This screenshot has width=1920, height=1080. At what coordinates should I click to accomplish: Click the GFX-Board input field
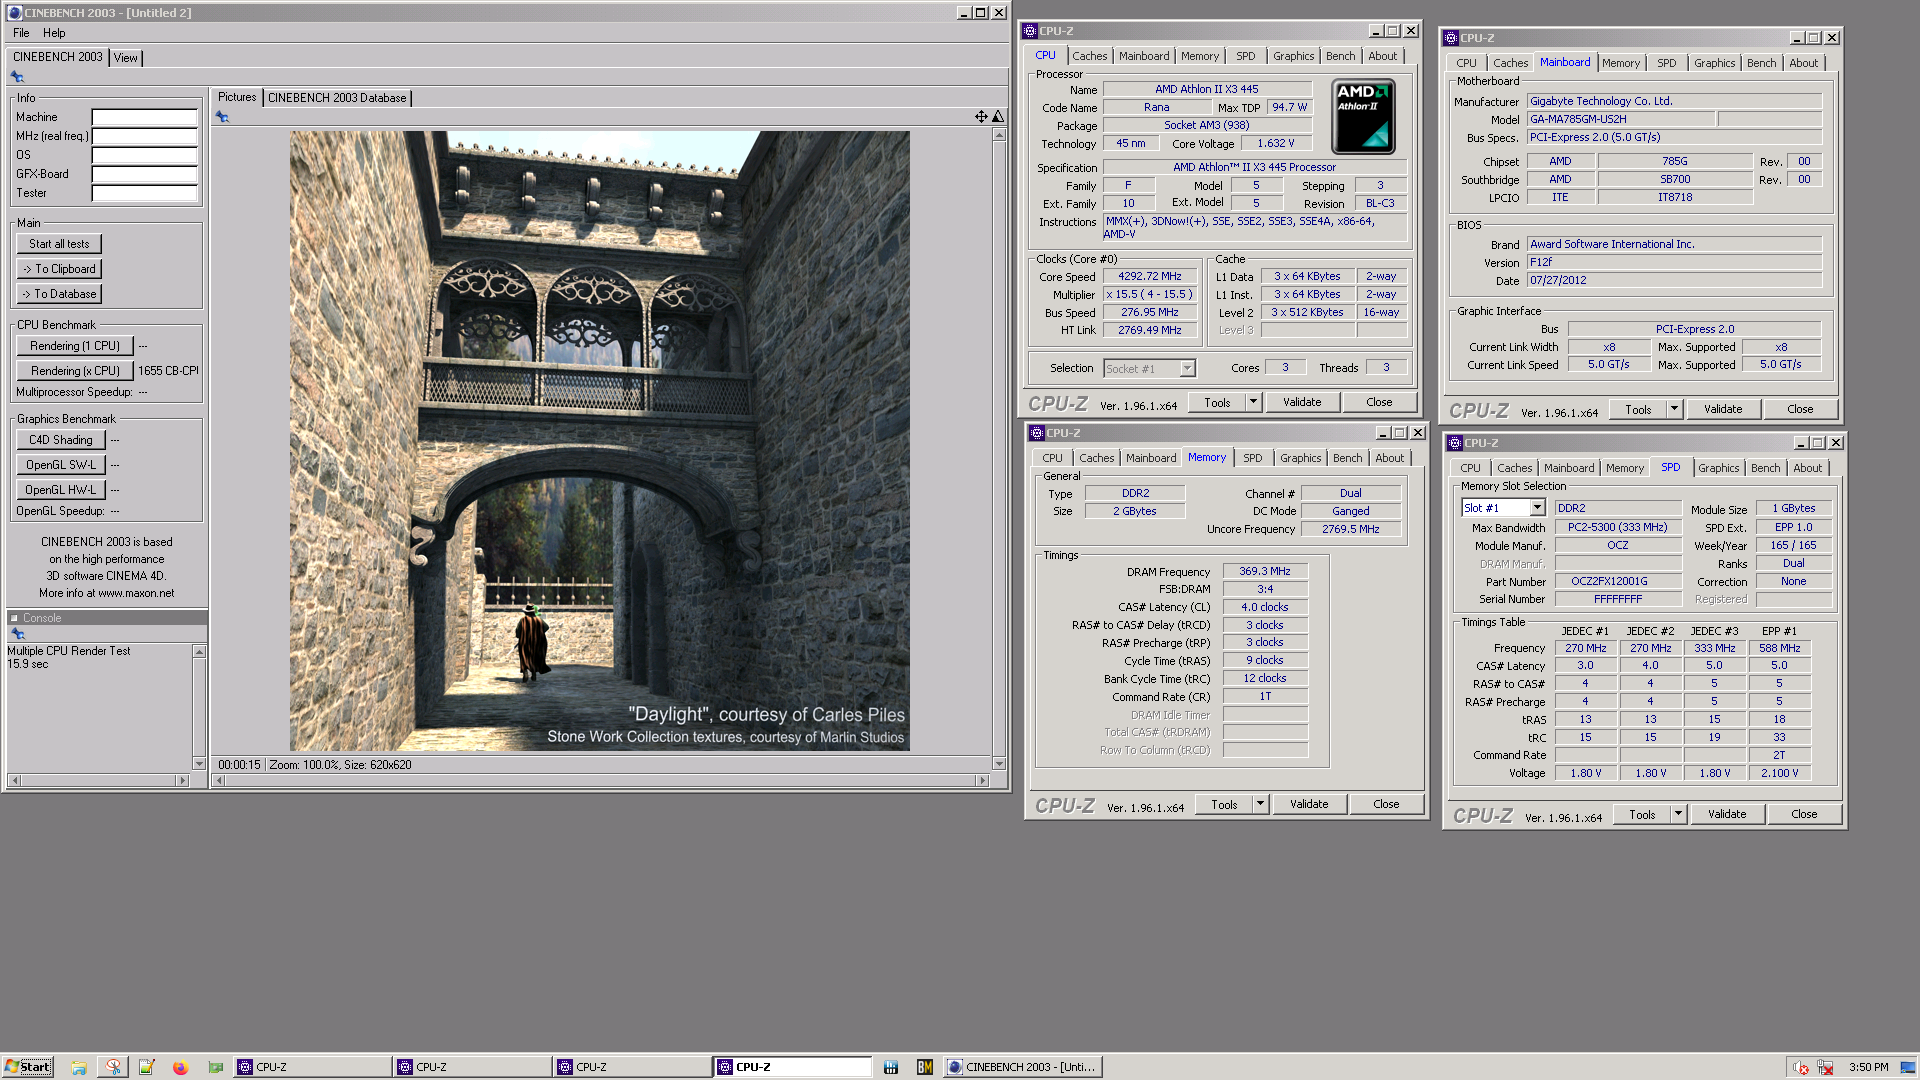click(x=145, y=174)
